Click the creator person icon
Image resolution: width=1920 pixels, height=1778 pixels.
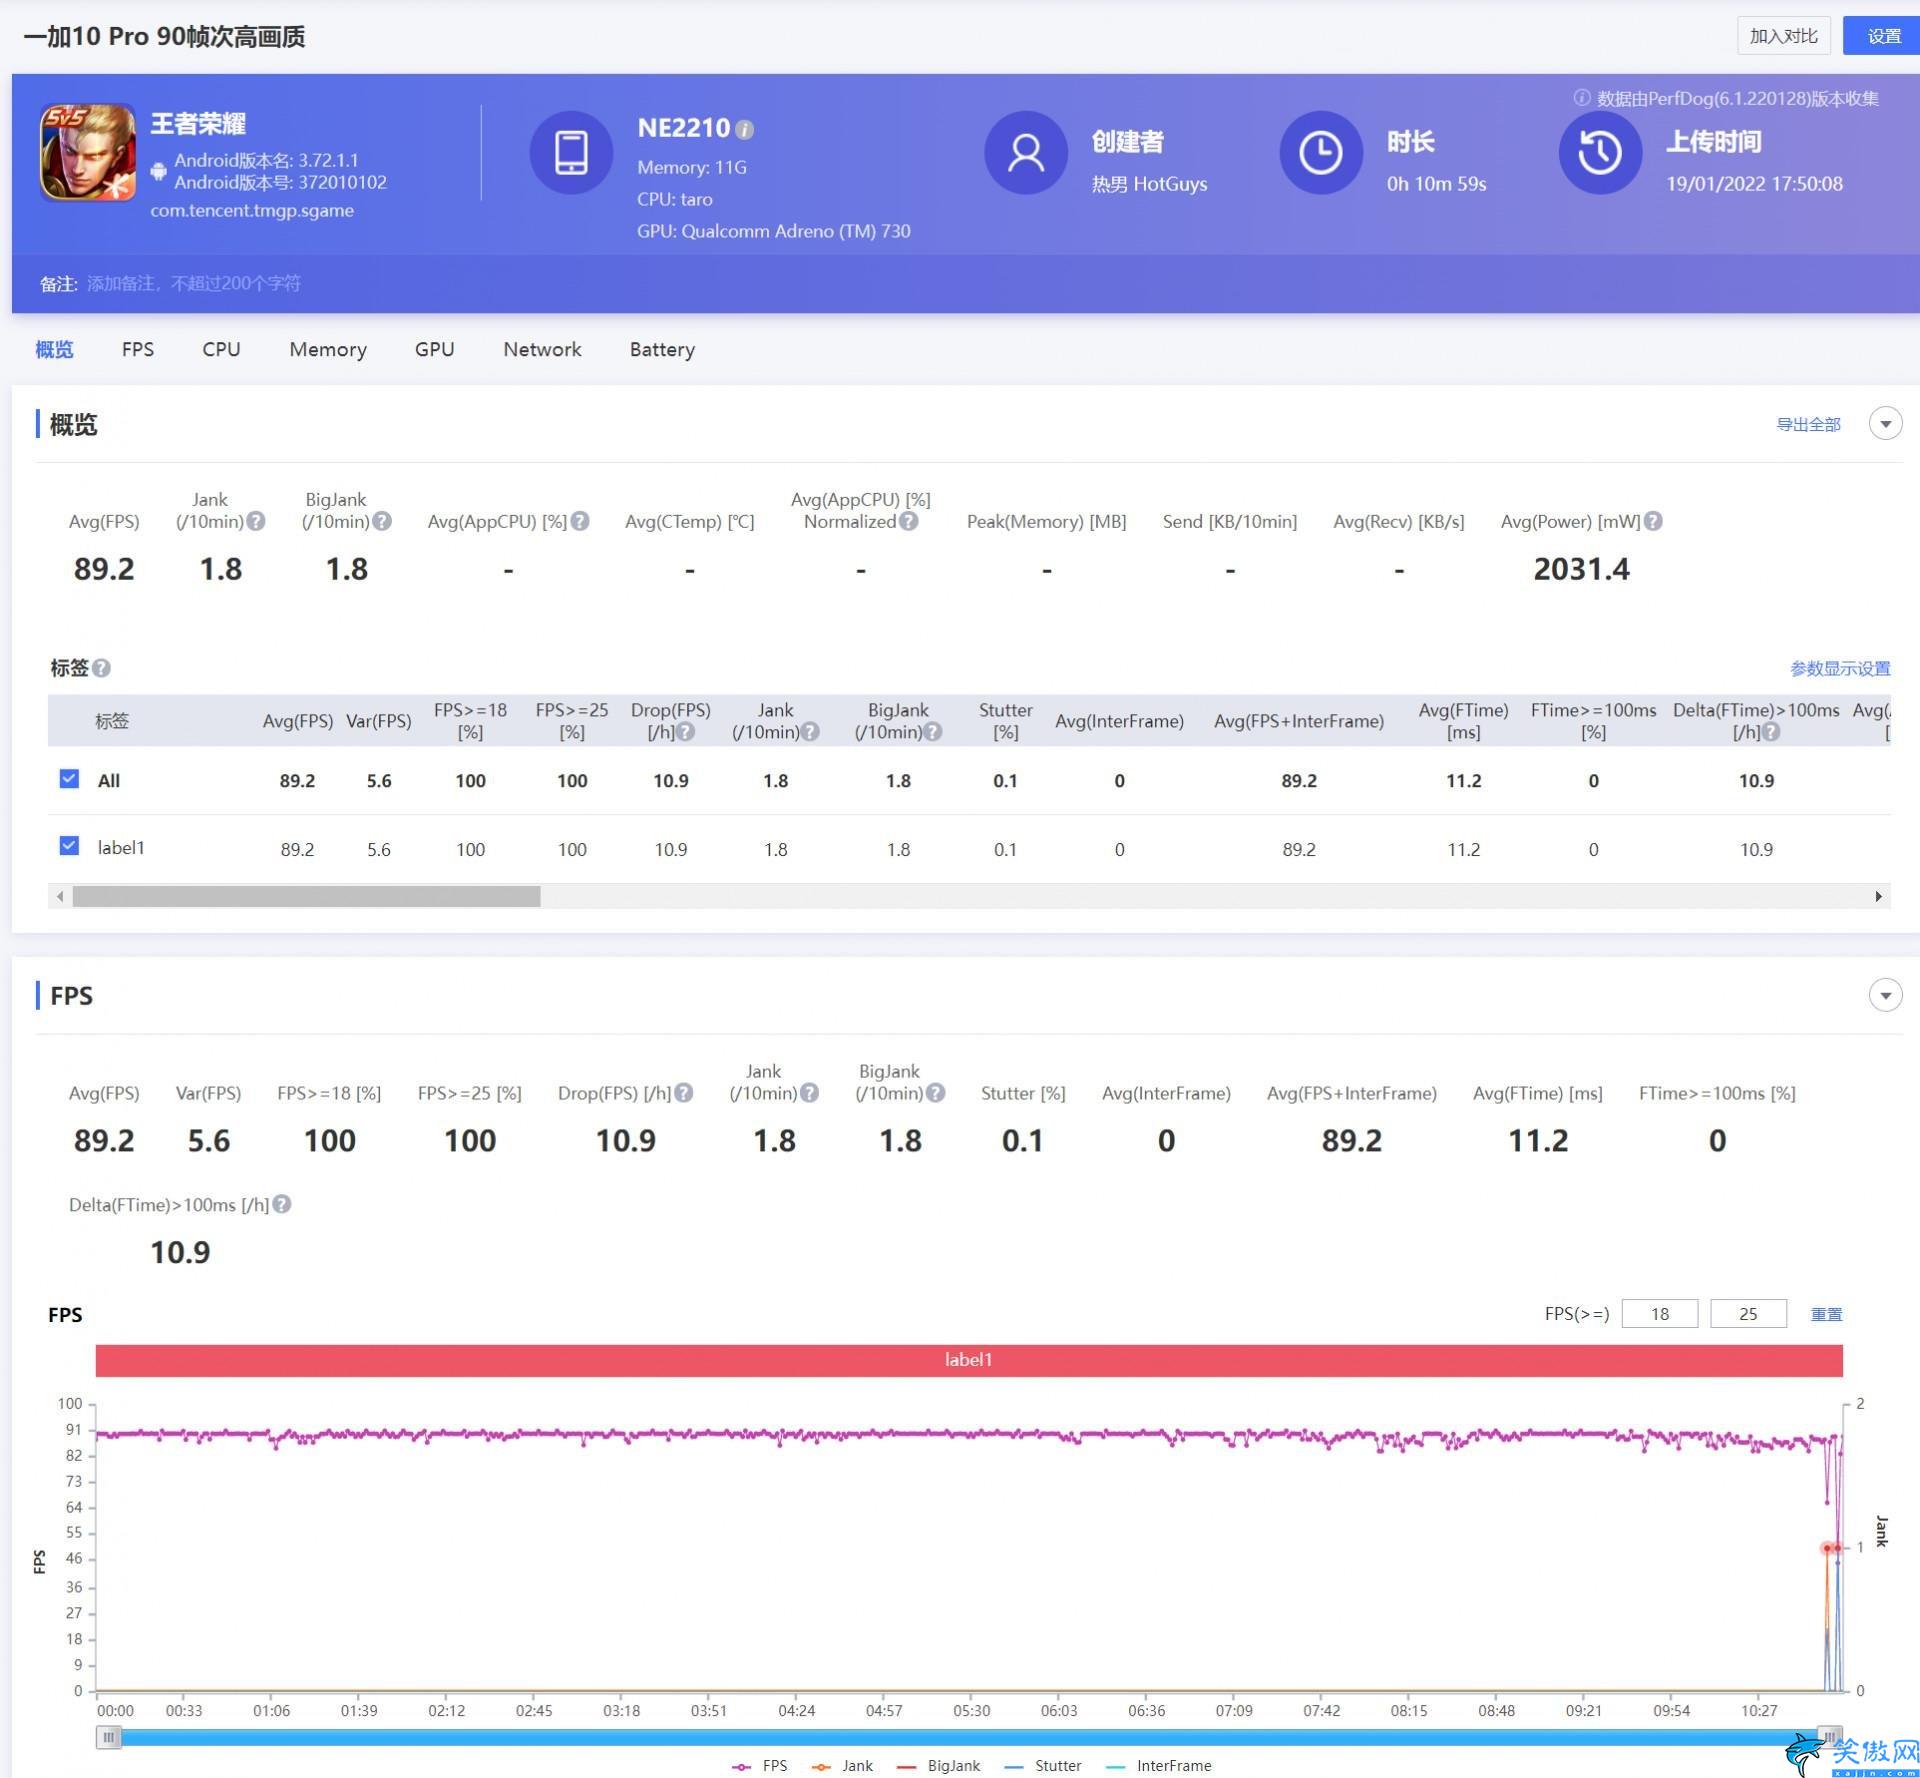pos(1026,152)
